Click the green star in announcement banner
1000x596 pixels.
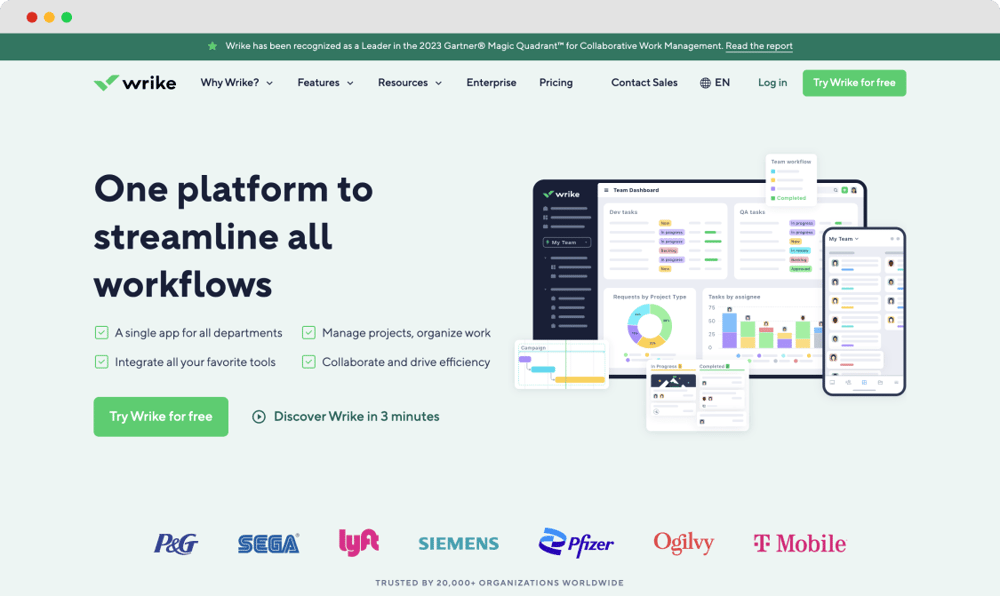(x=212, y=46)
